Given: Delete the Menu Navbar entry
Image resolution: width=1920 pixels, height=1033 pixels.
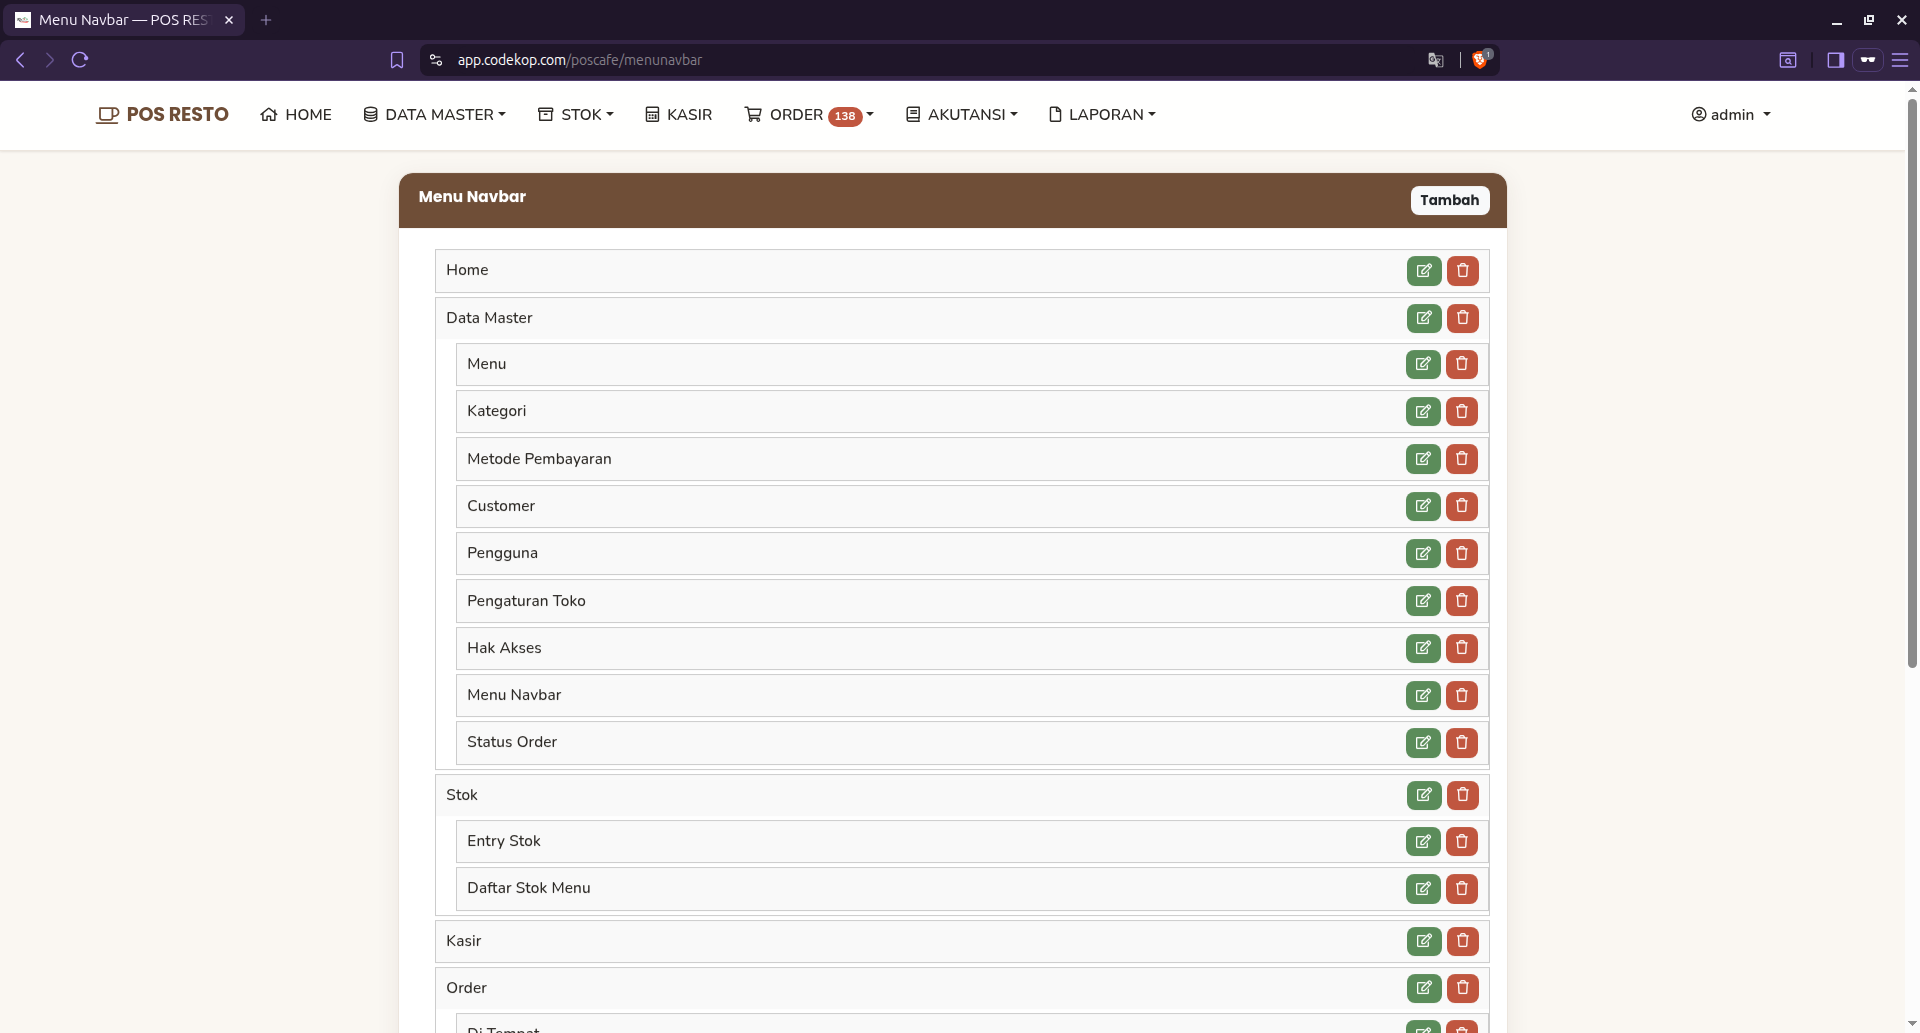Looking at the screenshot, I should click(1461, 695).
